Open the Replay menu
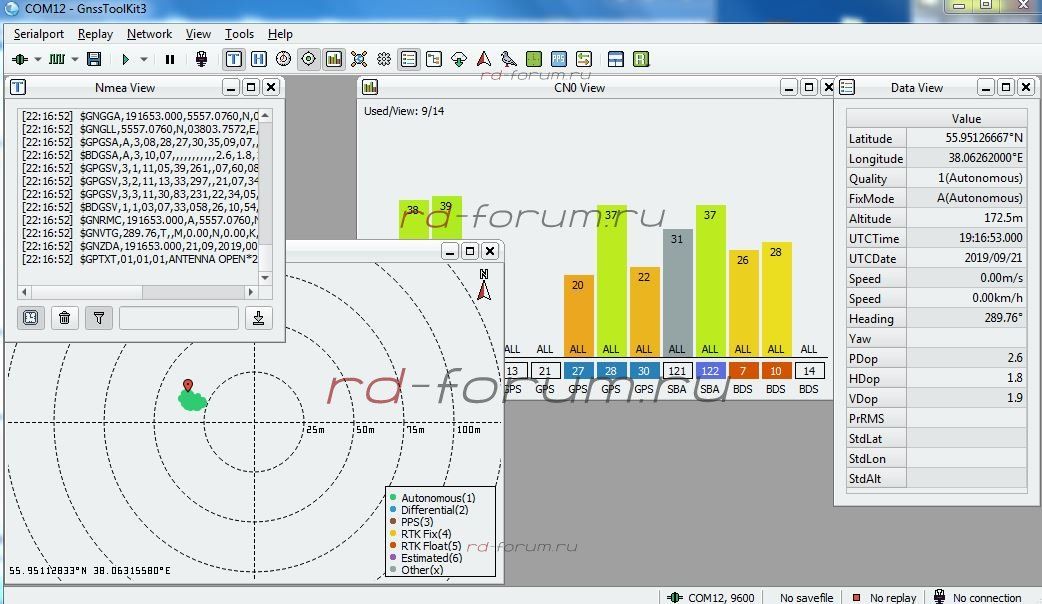Viewport: 1042px width, 604px height. (x=95, y=34)
